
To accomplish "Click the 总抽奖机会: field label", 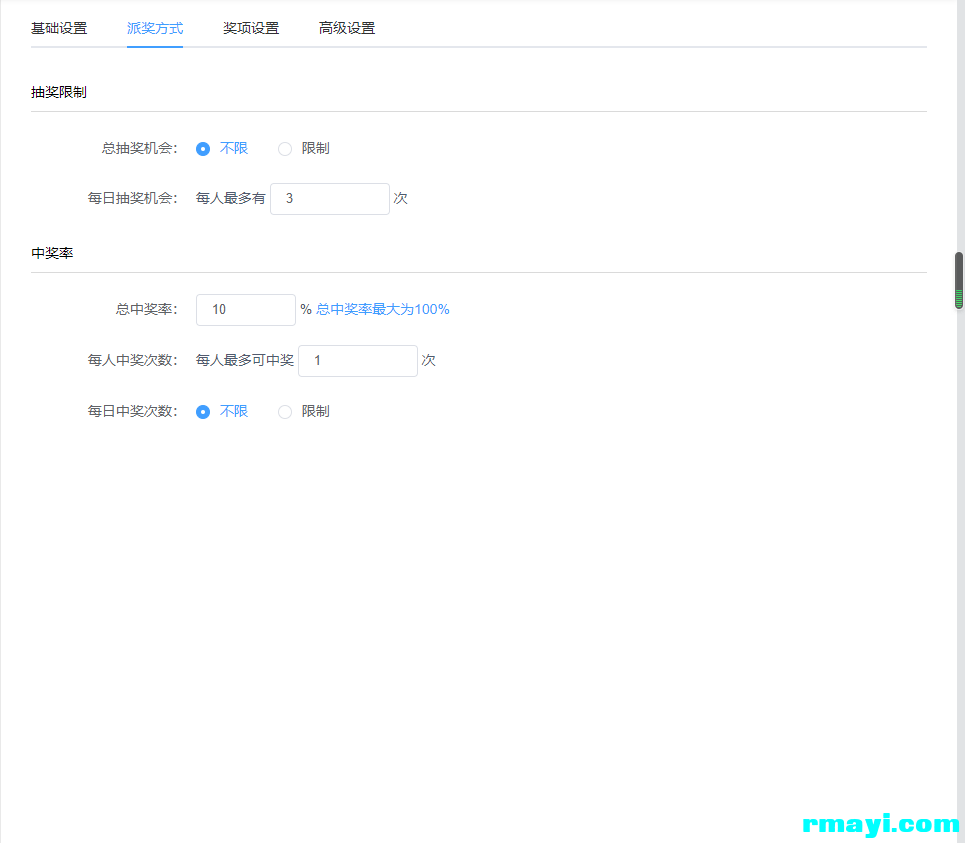I will 140,149.
